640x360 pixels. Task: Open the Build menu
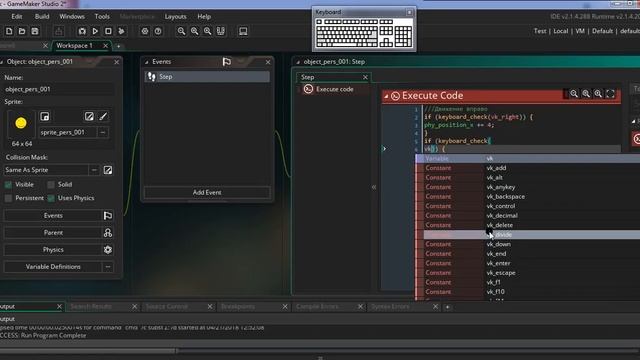pyautogui.click(x=42, y=17)
